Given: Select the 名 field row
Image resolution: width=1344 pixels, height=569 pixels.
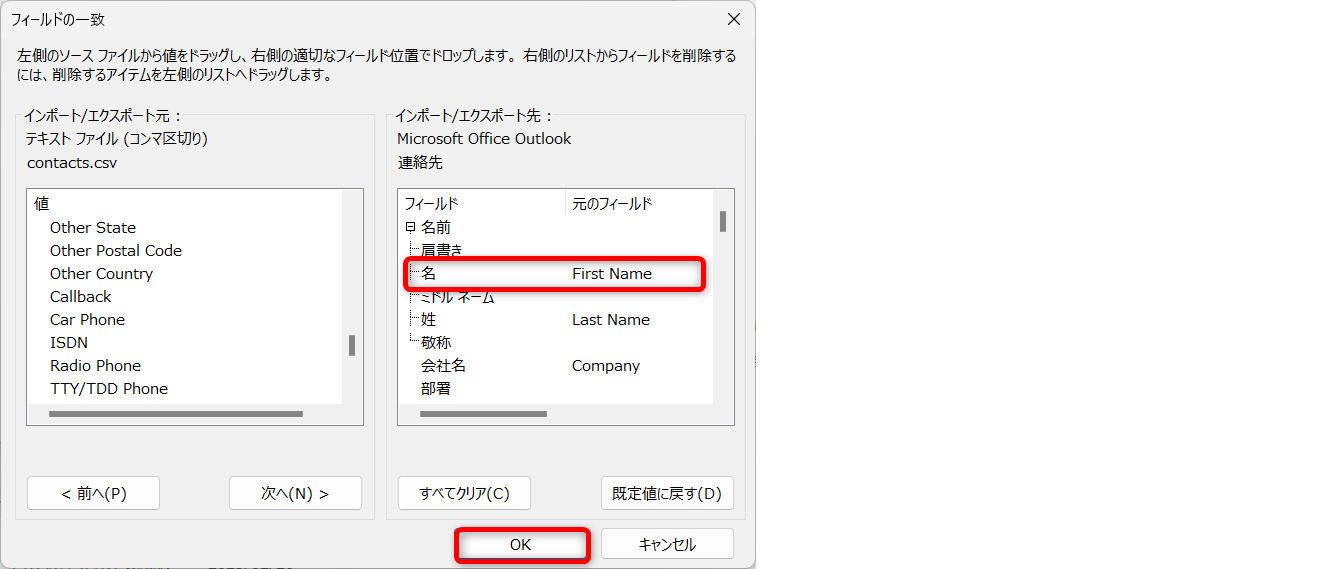Looking at the screenshot, I should click(x=429, y=273).
